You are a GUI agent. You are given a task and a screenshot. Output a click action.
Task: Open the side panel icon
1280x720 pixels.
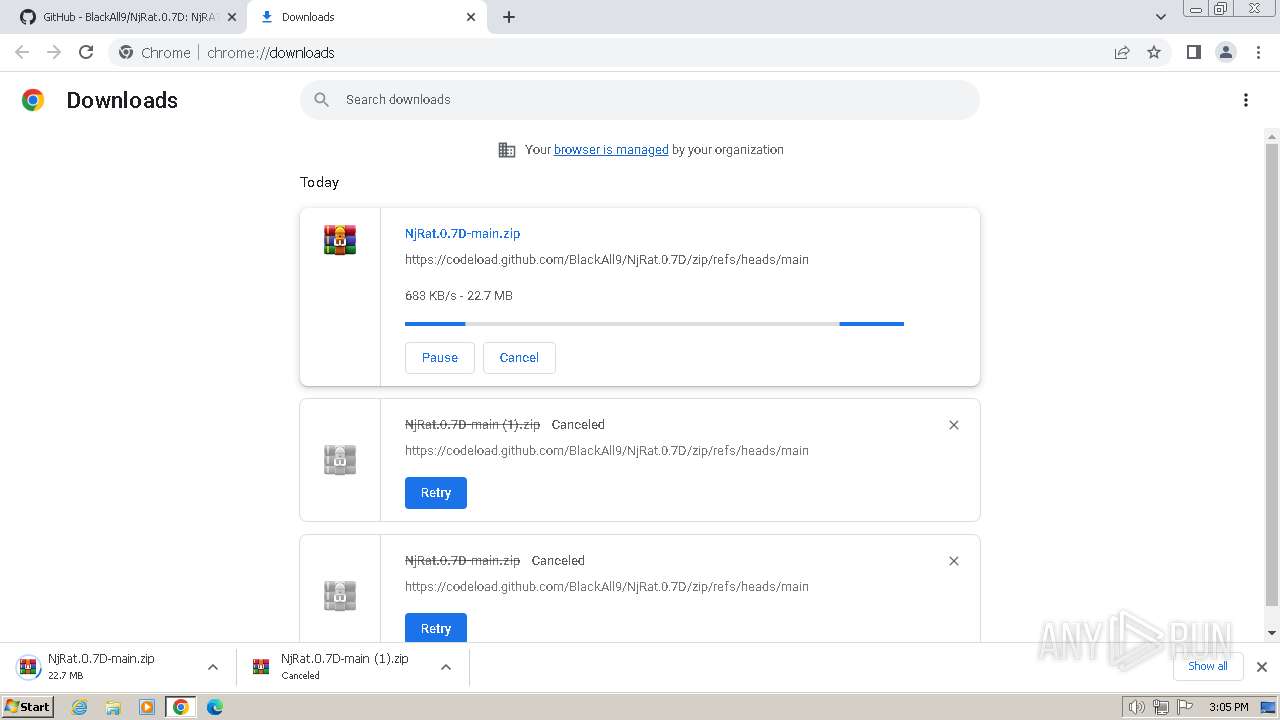[1193, 52]
